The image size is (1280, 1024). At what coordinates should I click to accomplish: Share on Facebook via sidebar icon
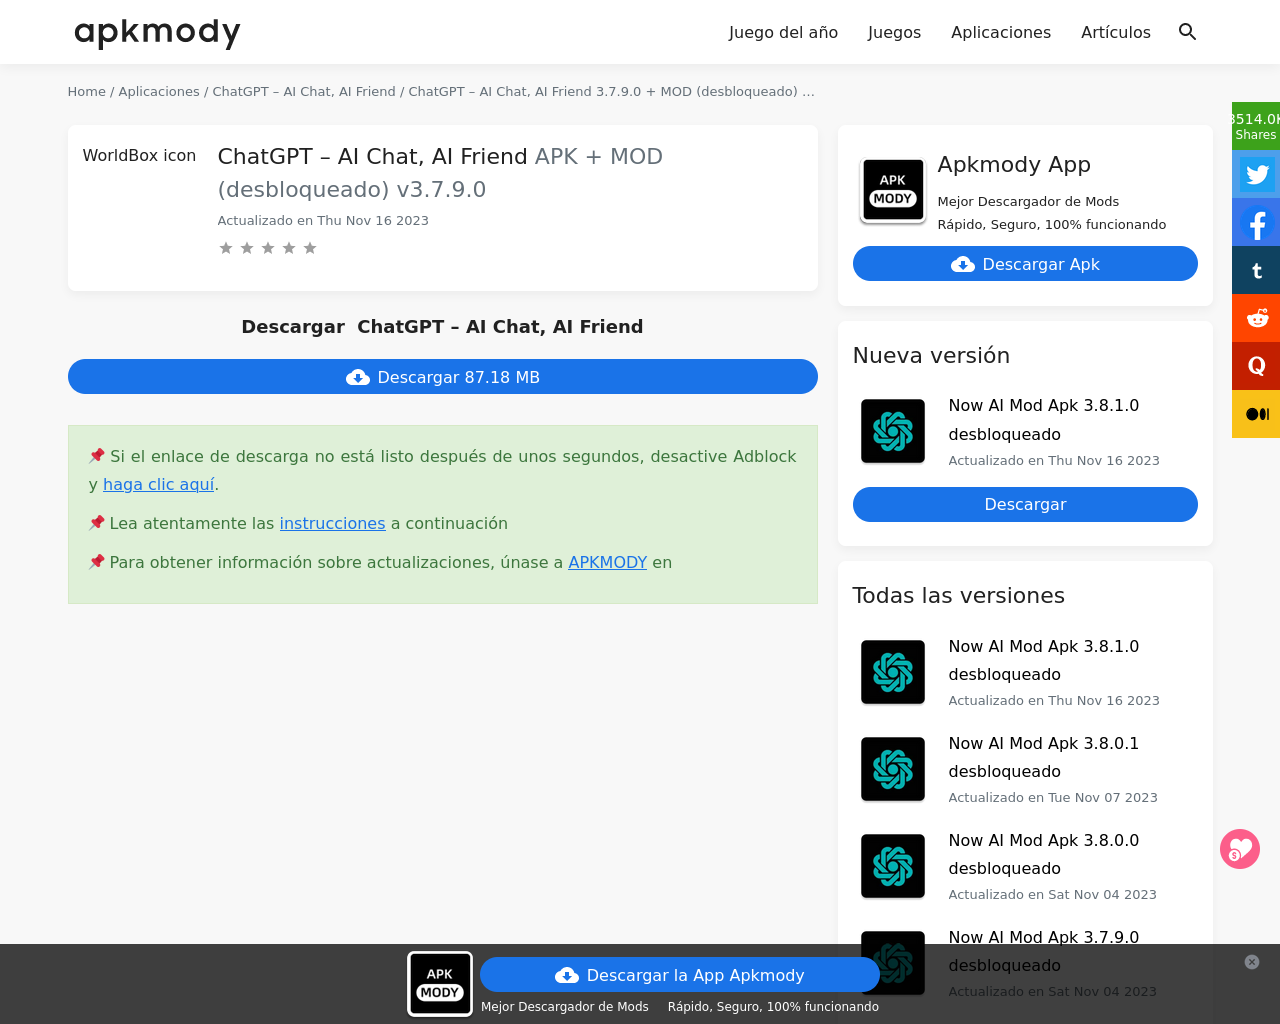point(1256,222)
